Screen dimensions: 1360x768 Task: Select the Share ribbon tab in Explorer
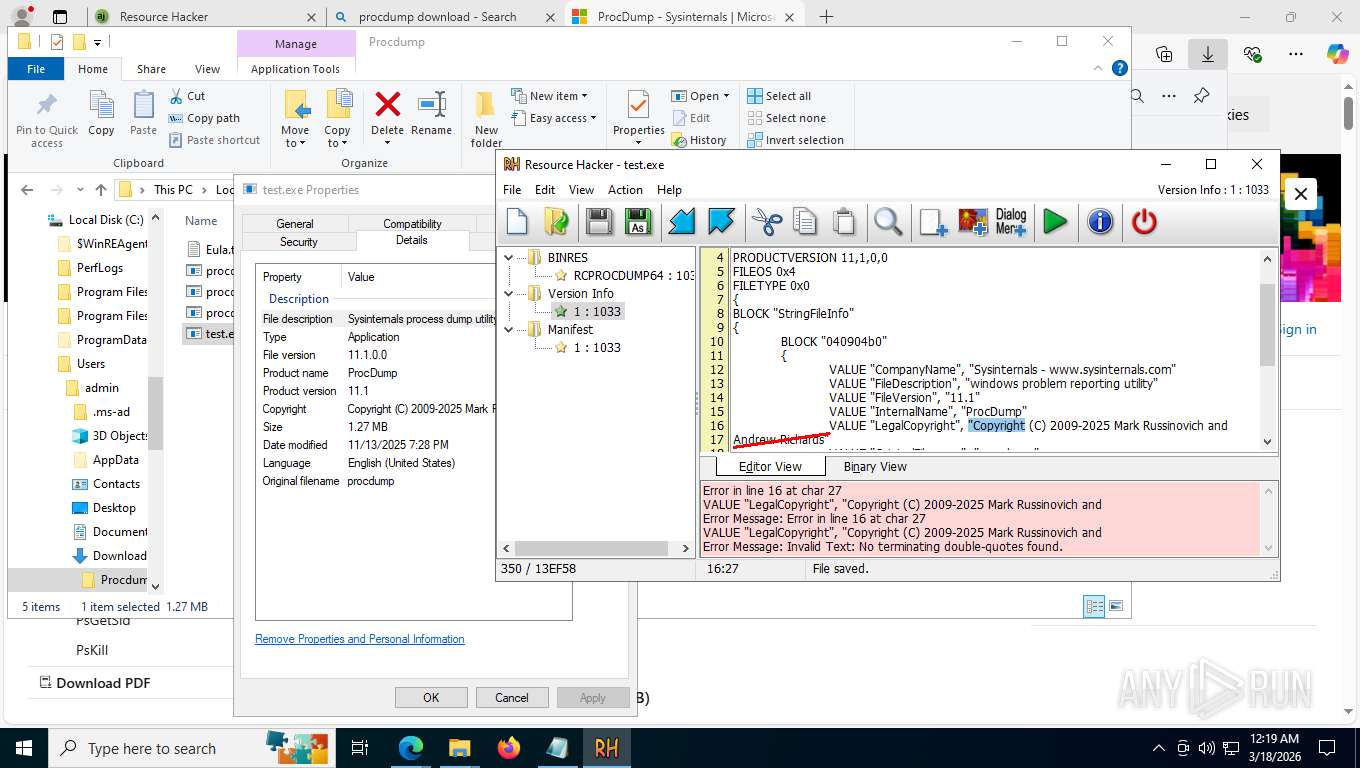coord(152,69)
